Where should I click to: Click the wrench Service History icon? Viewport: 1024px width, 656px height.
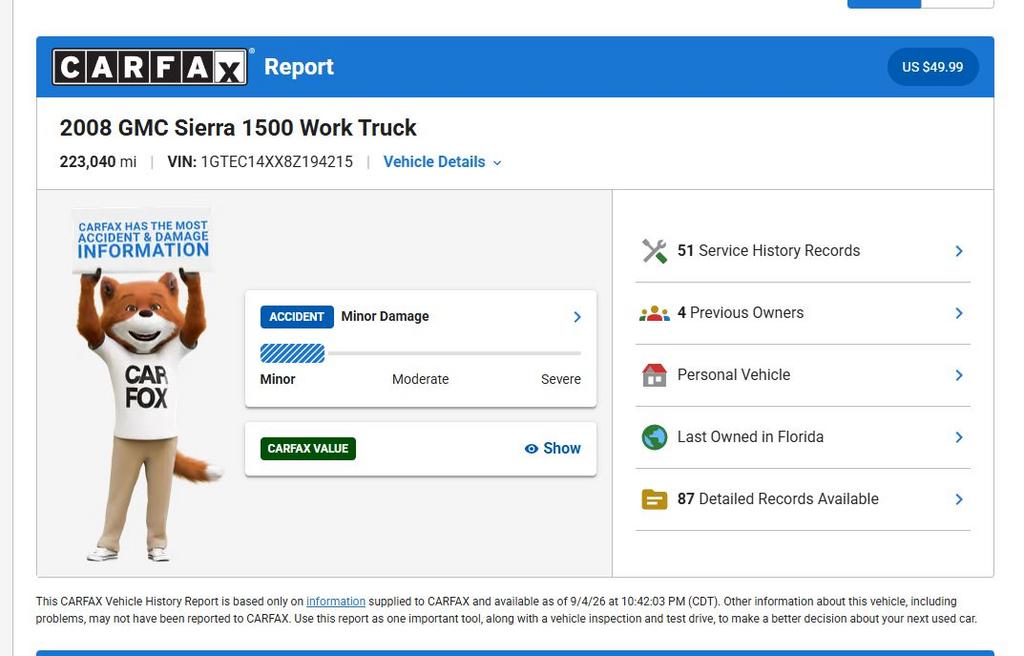[x=654, y=251]
